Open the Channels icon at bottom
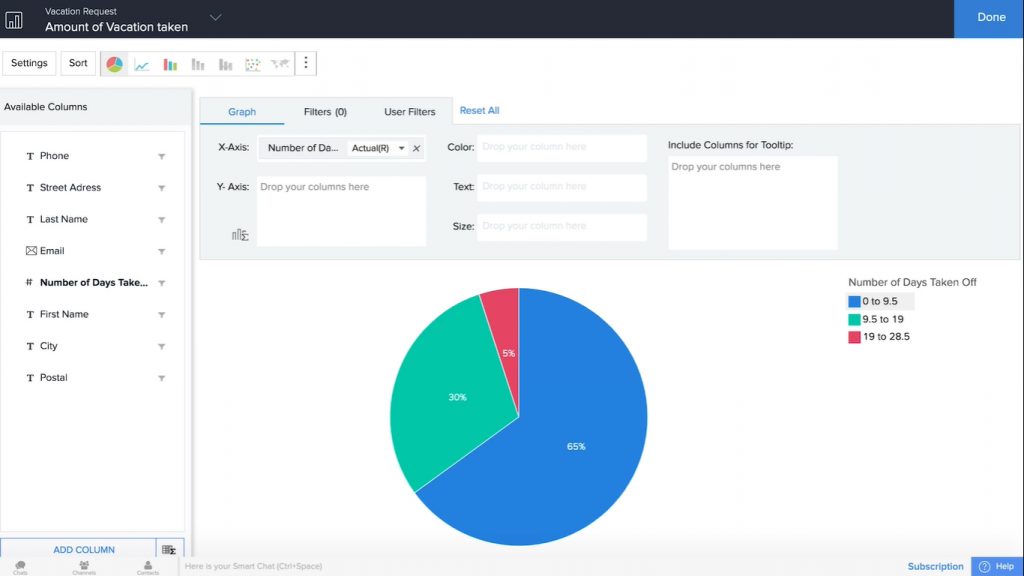 click(84, 565)
